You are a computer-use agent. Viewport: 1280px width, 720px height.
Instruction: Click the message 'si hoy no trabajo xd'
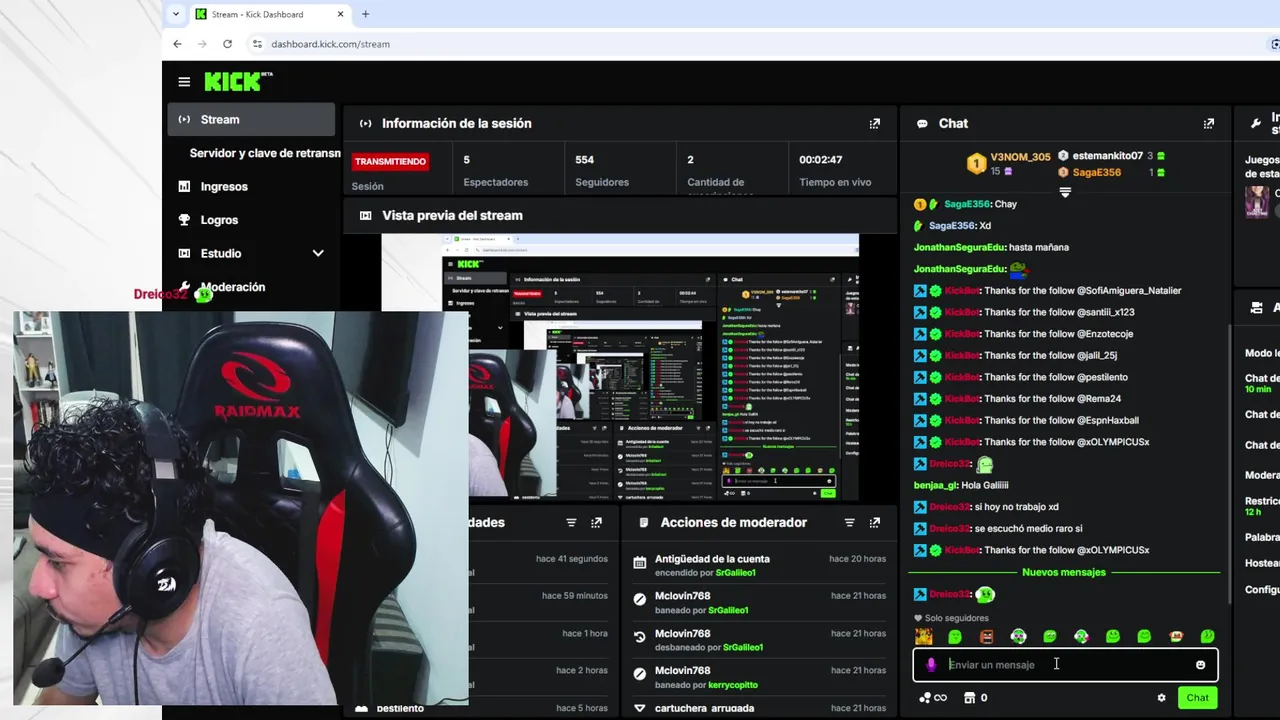1016,507
